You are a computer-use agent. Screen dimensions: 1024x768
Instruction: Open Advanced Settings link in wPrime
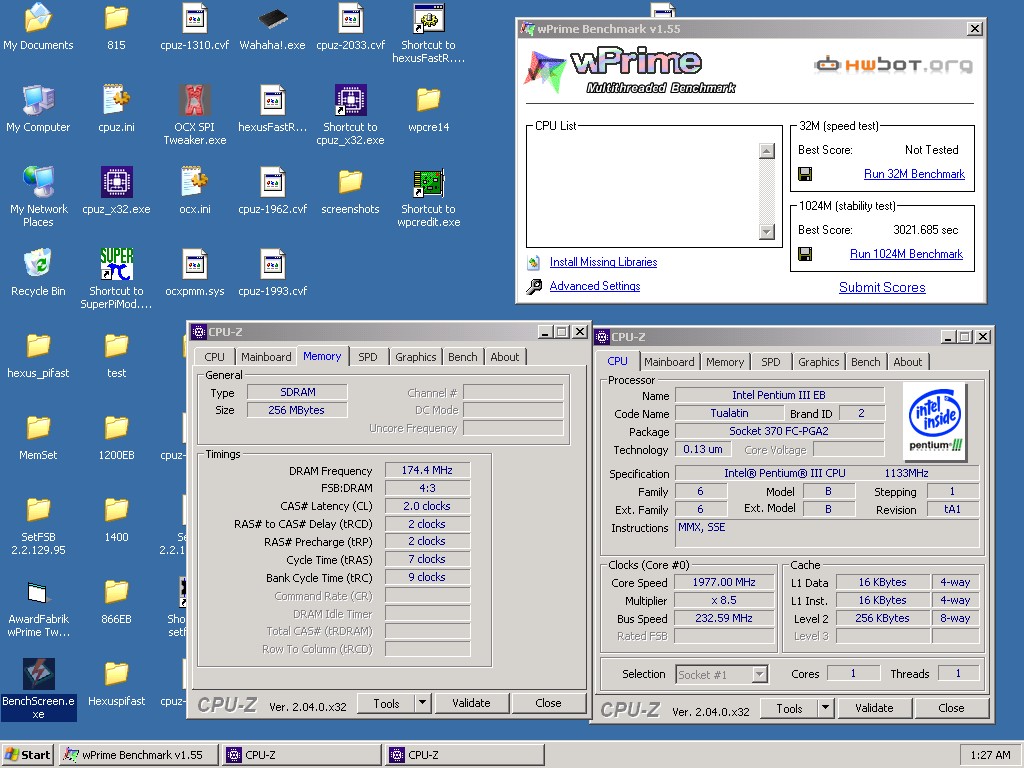(x=595, y=286)
